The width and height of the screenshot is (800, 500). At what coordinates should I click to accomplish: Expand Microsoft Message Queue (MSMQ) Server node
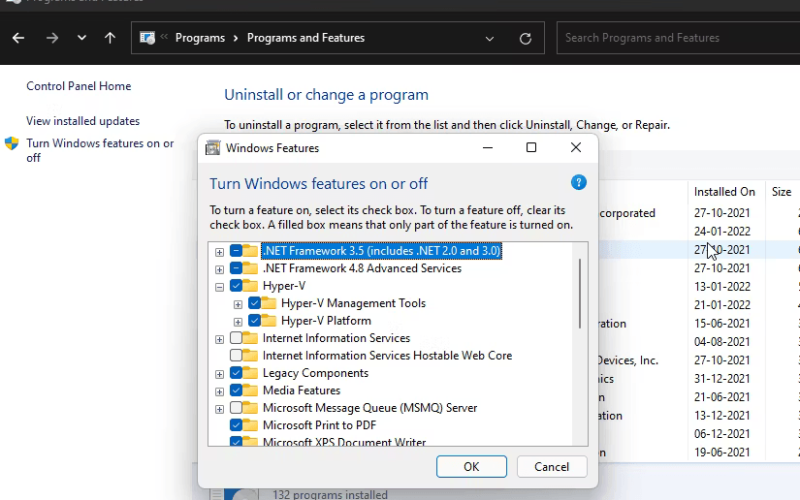[219, 409]
